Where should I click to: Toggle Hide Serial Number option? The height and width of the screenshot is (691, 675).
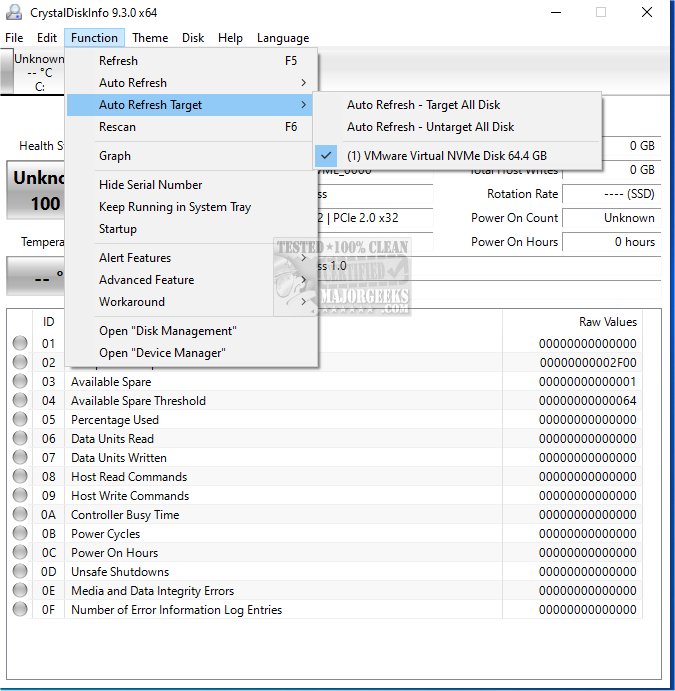coord(150,185)
